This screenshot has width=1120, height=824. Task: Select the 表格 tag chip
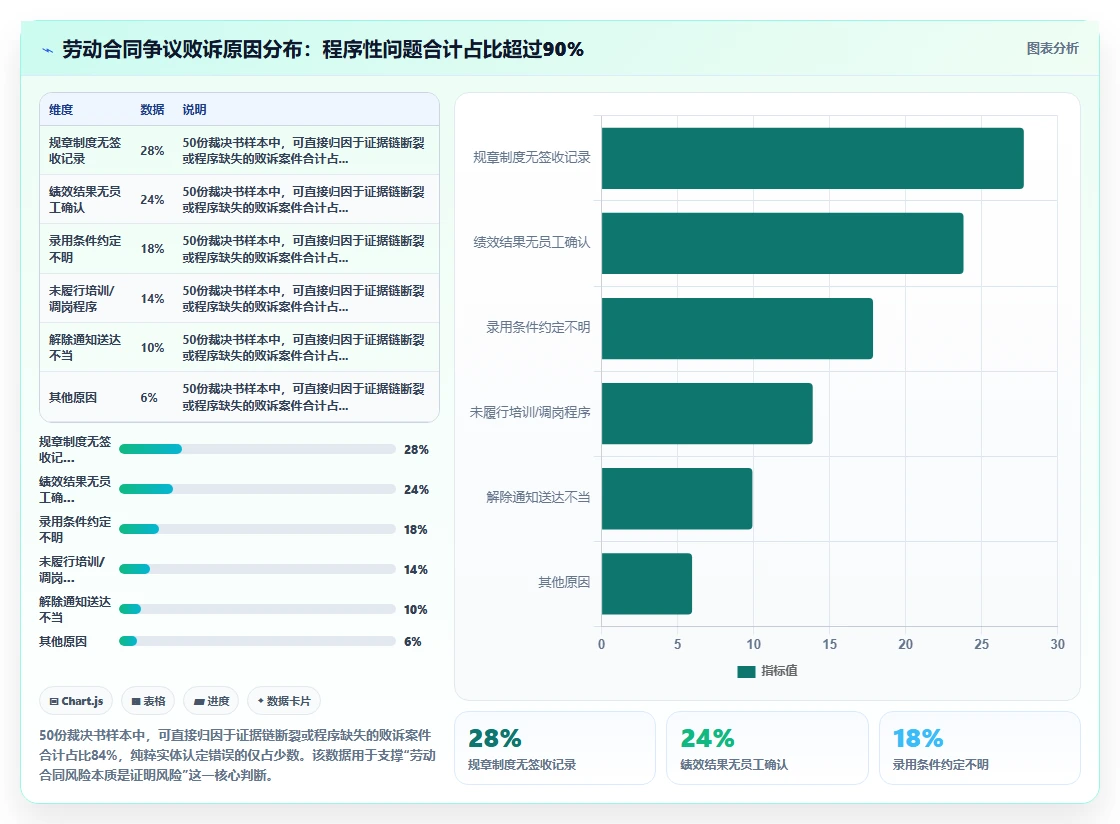148,701
